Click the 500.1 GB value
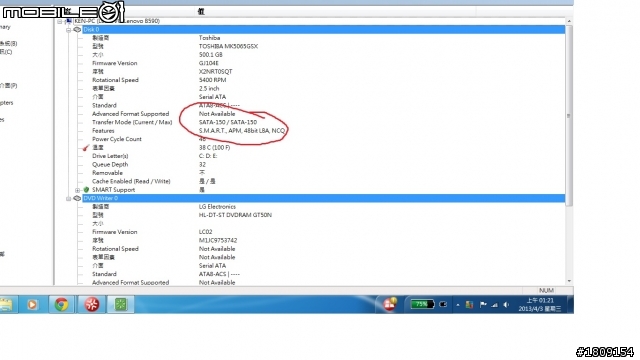The height and width of the screenshot is (360, 640). [x=211, y=55]
